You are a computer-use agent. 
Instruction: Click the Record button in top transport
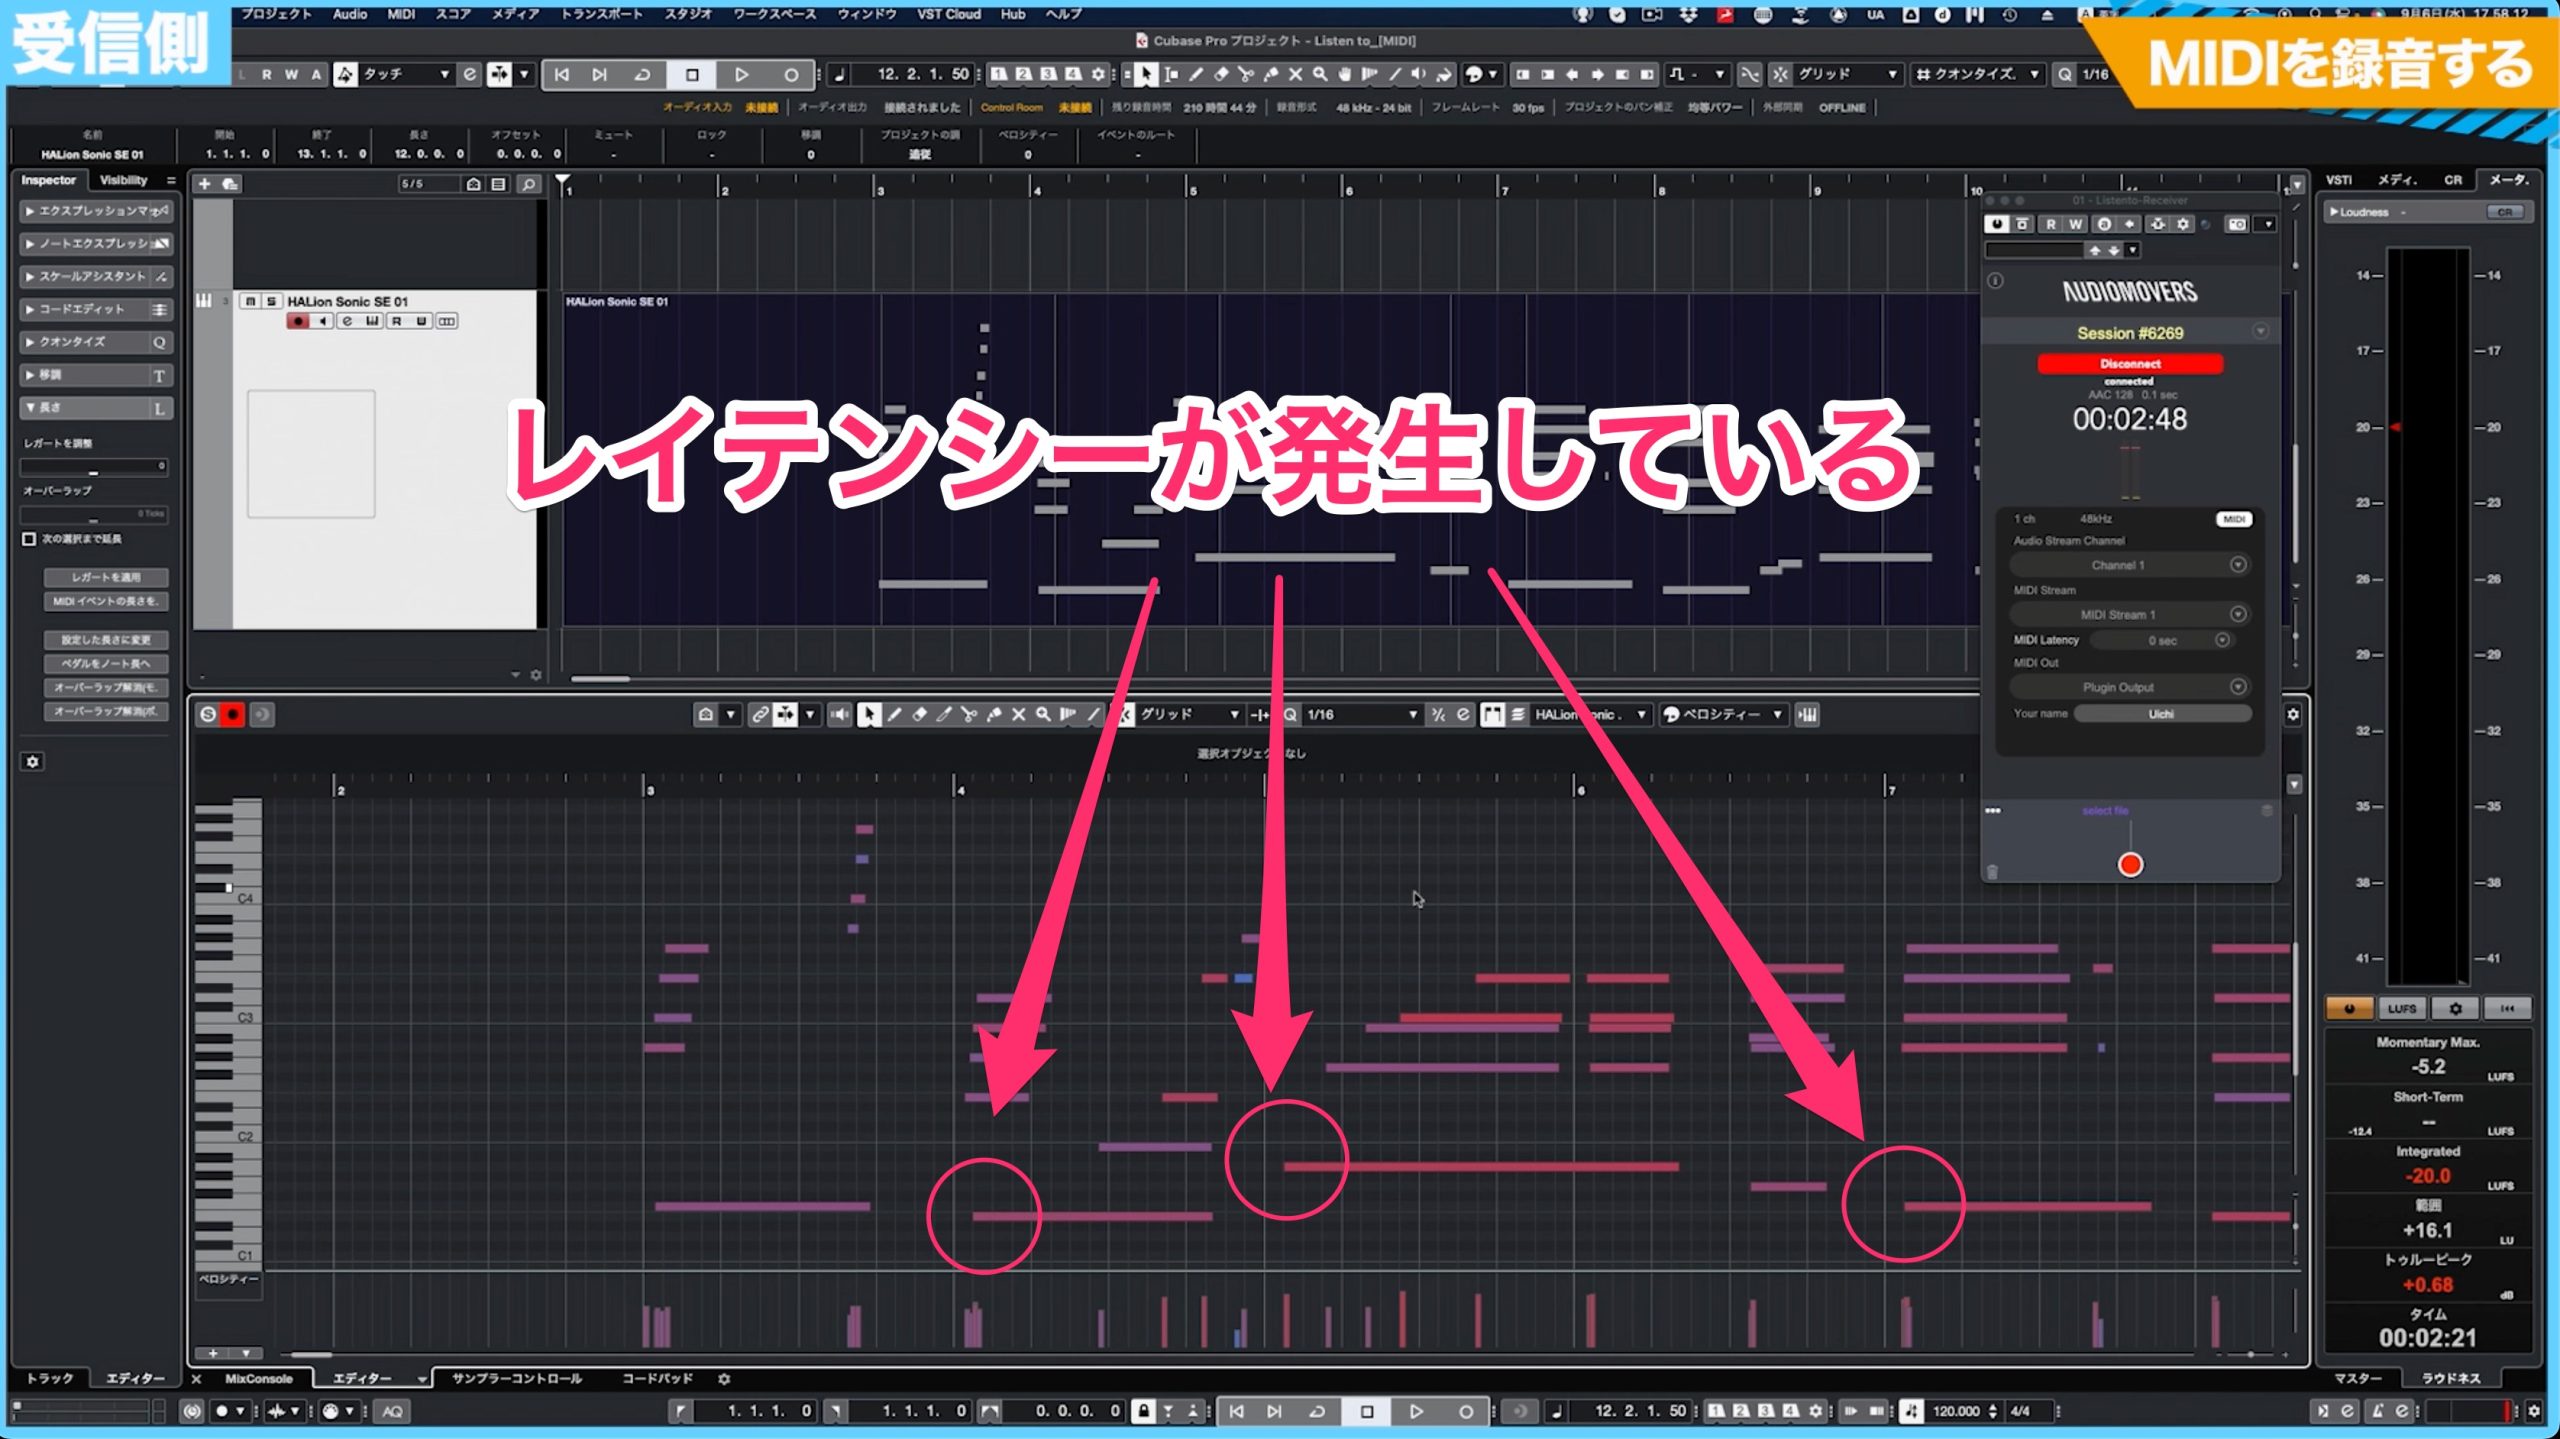(791, 74)
